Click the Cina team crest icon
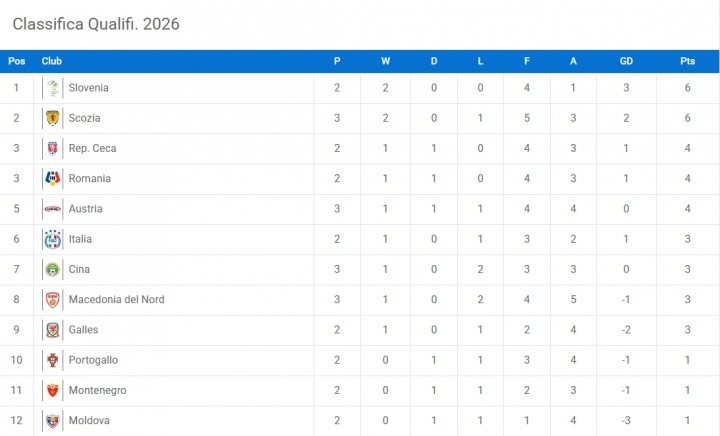Viewport: 720px width, 436px height. (x=52, y=270)
